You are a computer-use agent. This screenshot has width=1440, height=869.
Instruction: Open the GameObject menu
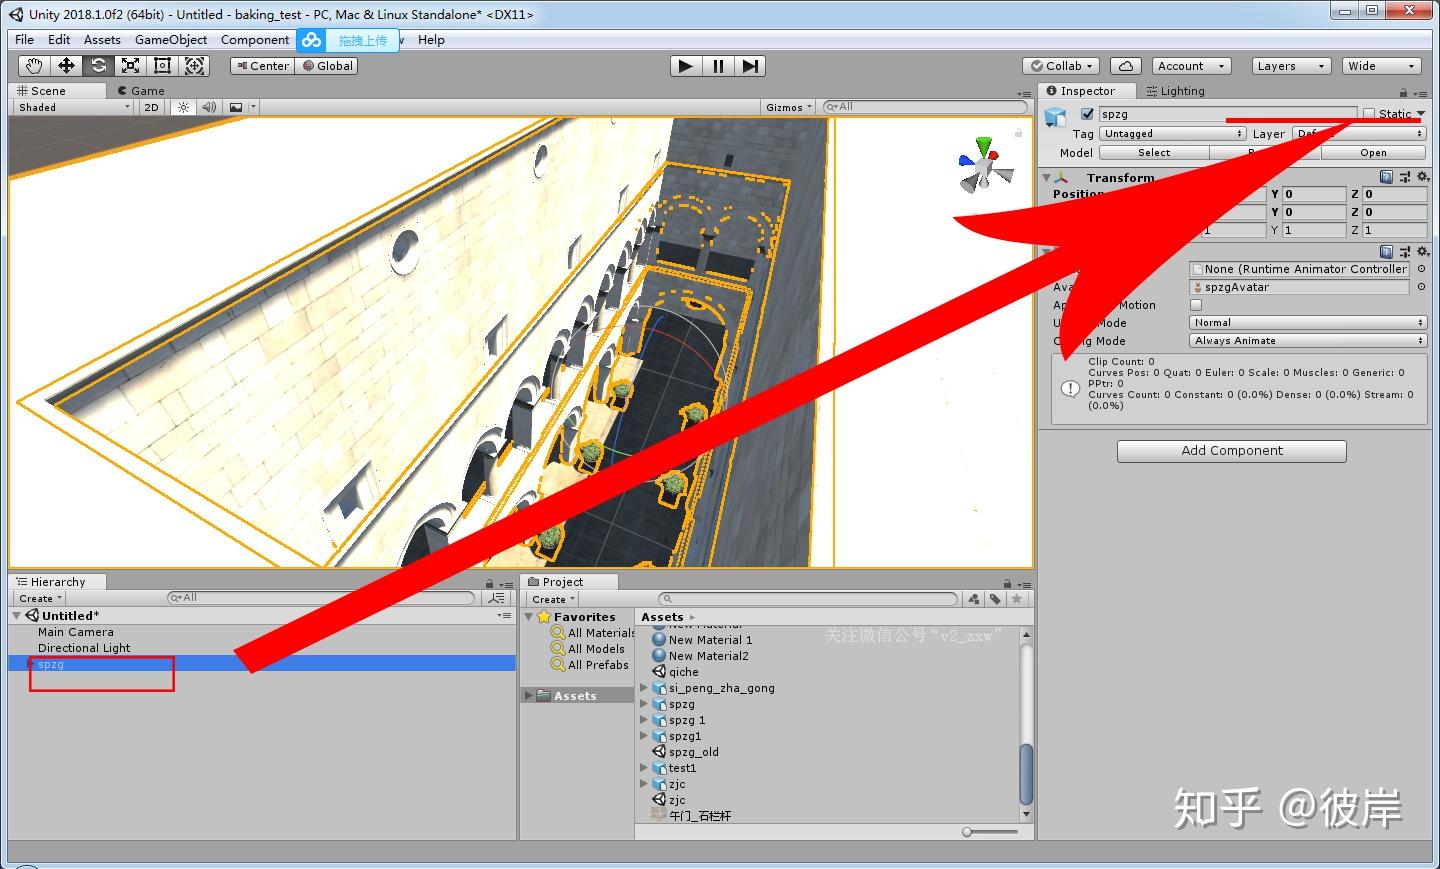(171, 40)
